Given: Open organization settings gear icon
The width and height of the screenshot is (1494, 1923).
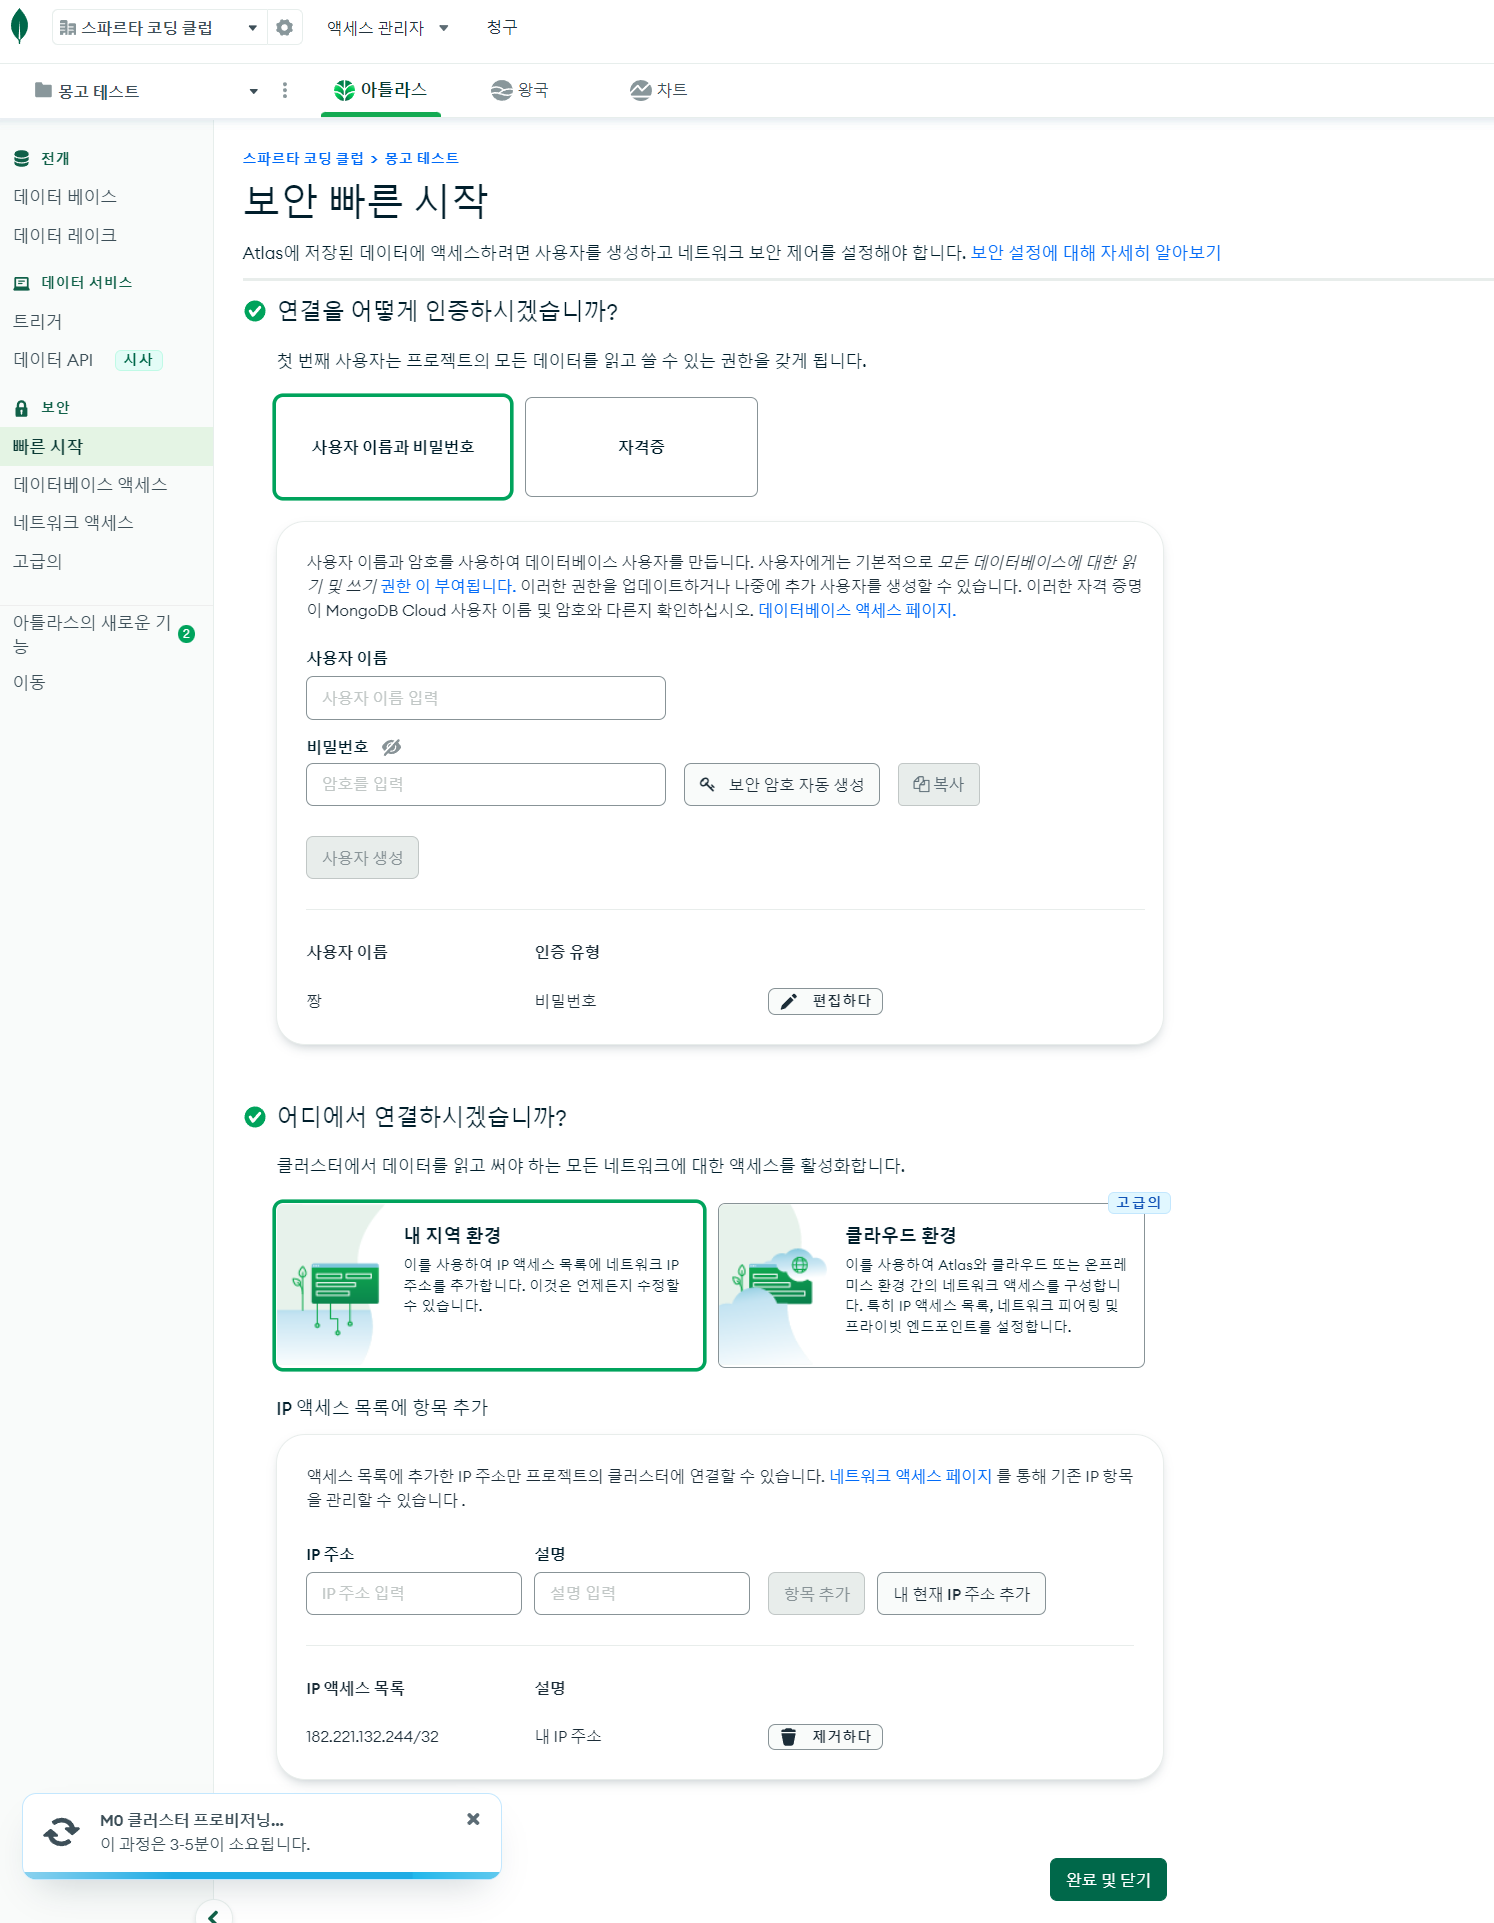Looking at the screenshot, I should click(x=285, y=28).
